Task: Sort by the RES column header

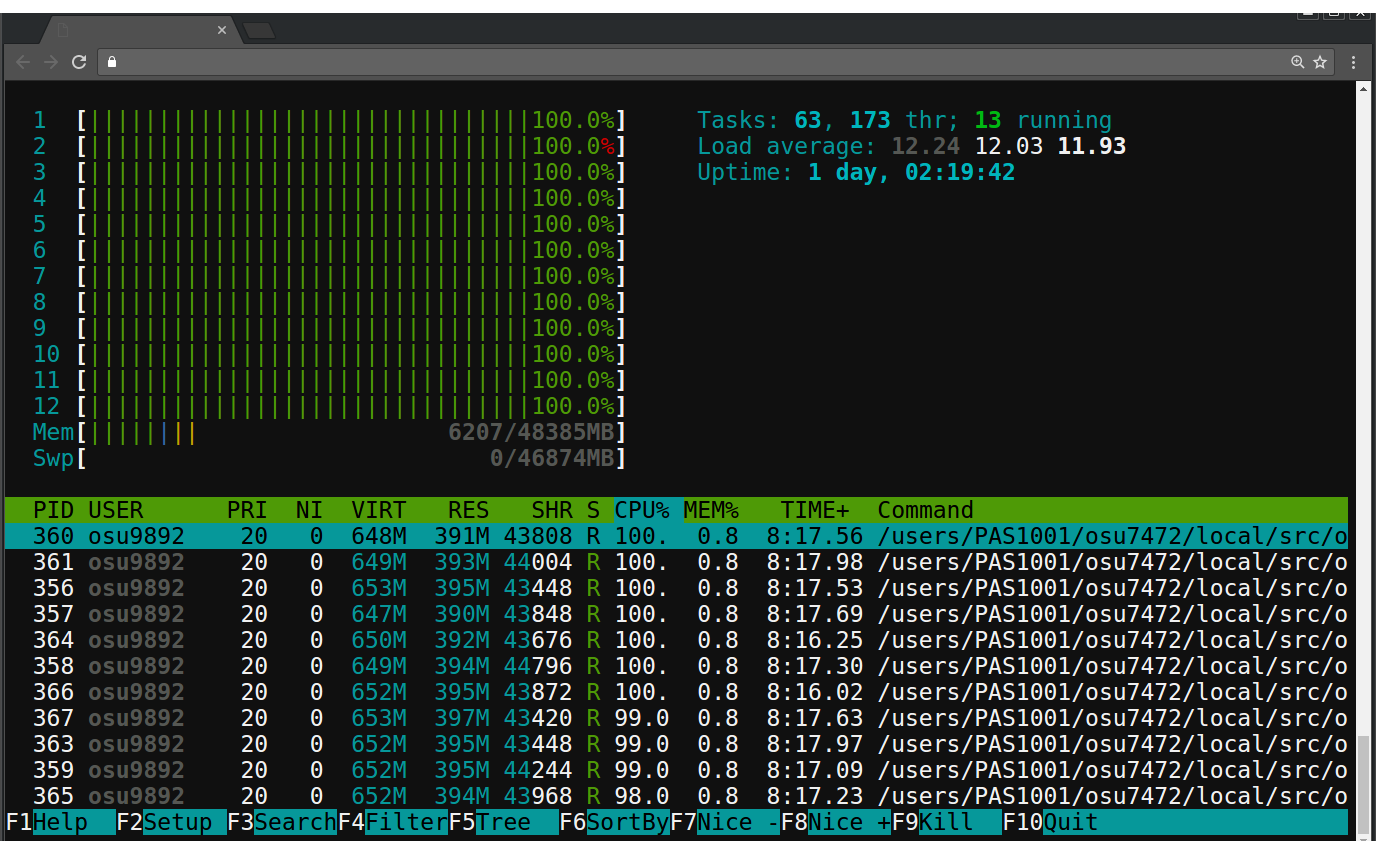Action: coord(469,510)
